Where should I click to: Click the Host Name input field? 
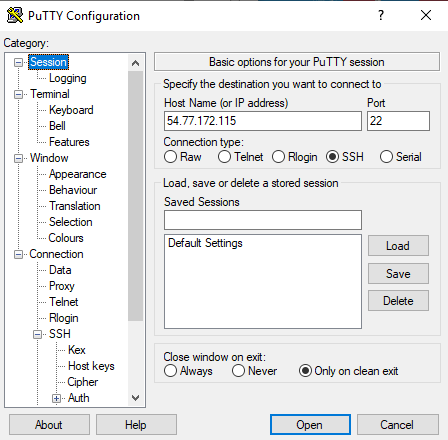point(263,121)
